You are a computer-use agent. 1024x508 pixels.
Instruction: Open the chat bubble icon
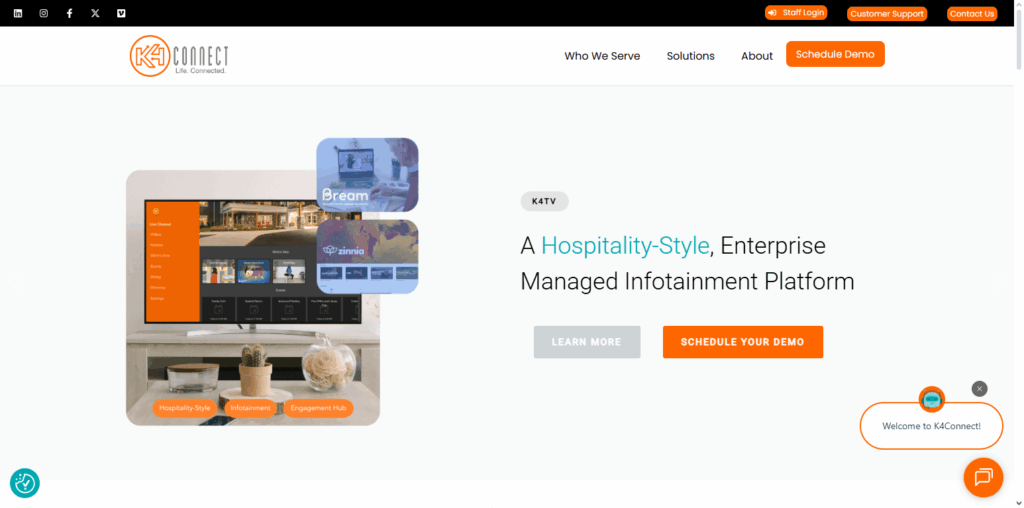(x=983, y=477)
